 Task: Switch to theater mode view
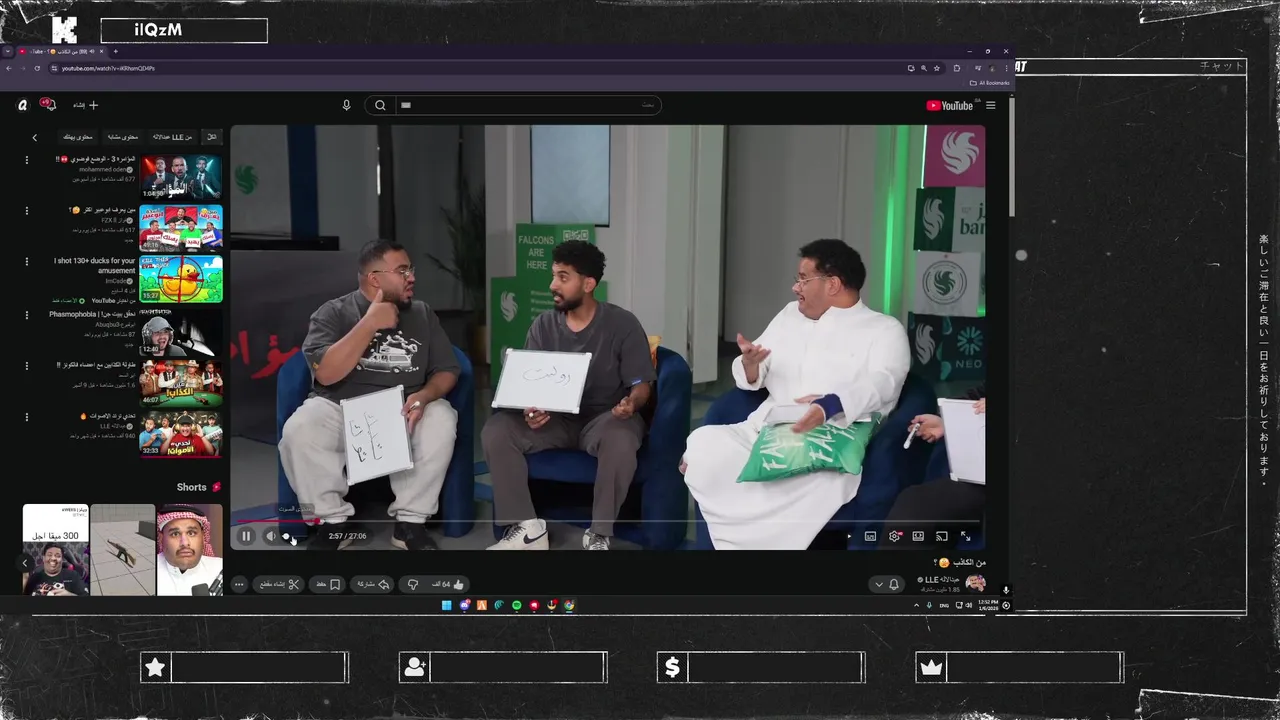point(918,536)
